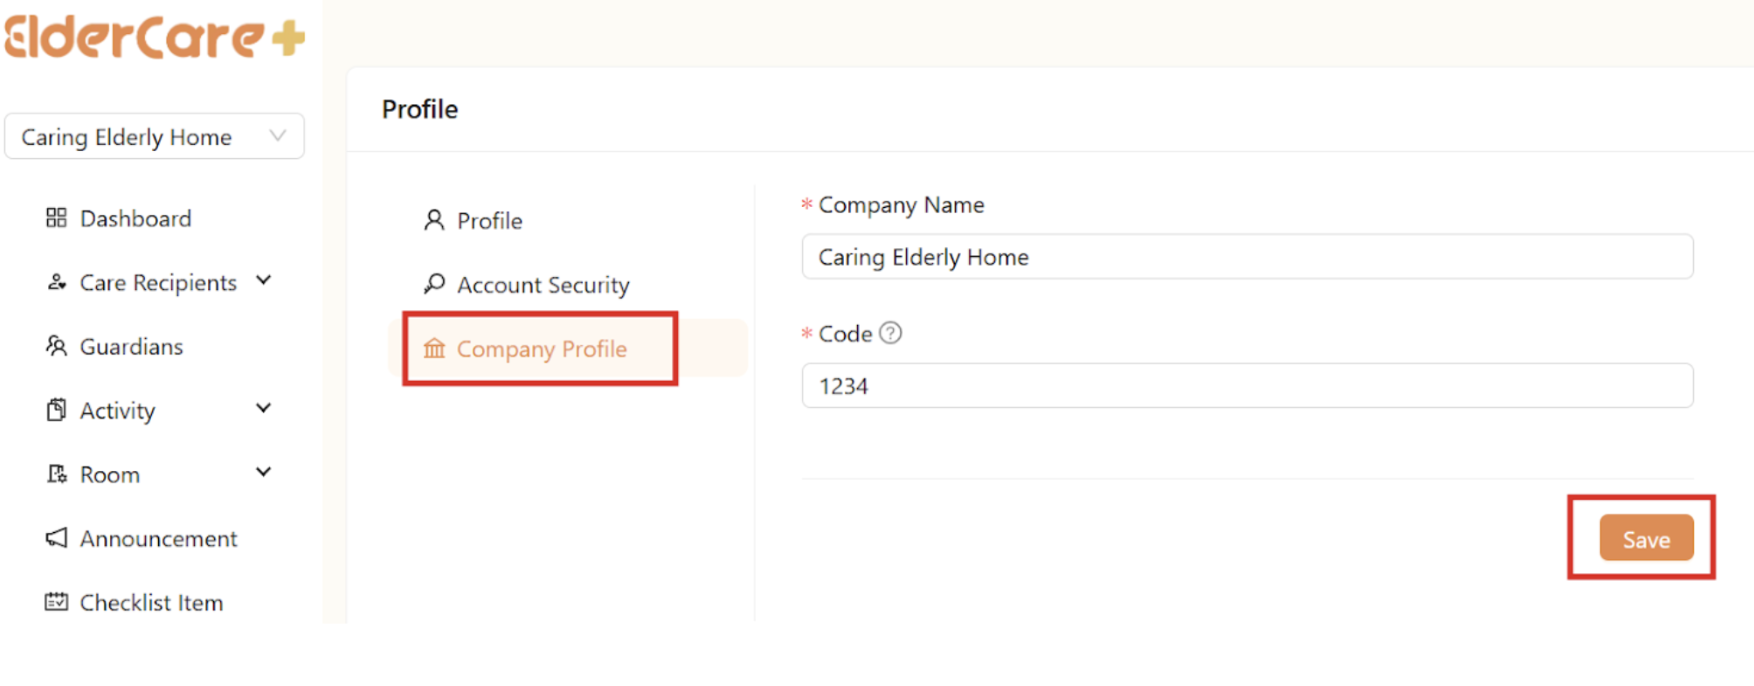The image size is (1754, 686).
Task: Switch to the Account Security tab
Action: click(542, 284)
